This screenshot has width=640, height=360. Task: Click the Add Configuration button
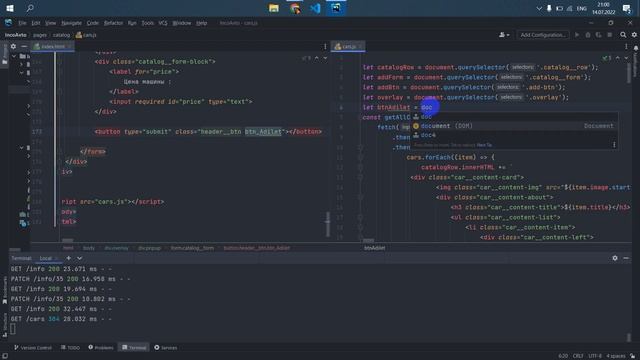point(543,35)
